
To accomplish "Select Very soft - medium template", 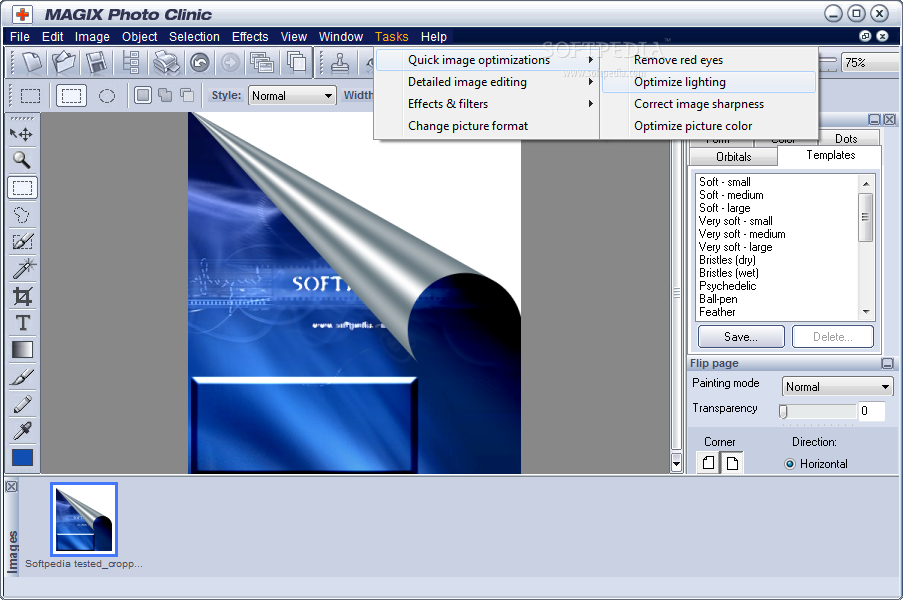I will click(742, 234).
